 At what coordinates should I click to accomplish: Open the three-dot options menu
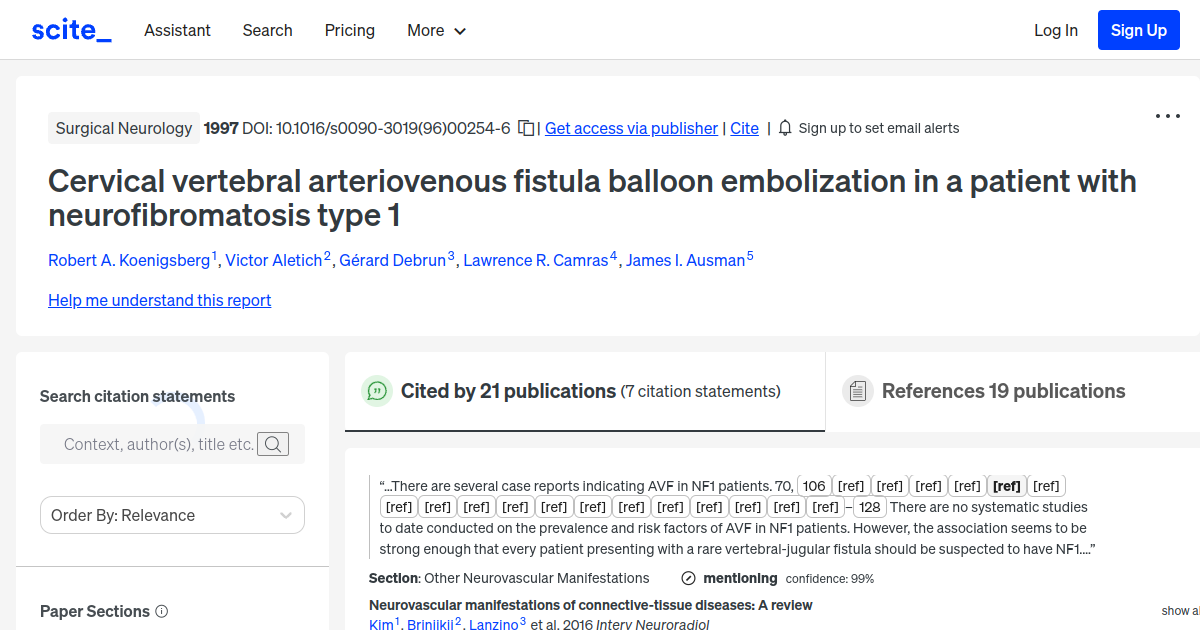(x=1167, y=116)
